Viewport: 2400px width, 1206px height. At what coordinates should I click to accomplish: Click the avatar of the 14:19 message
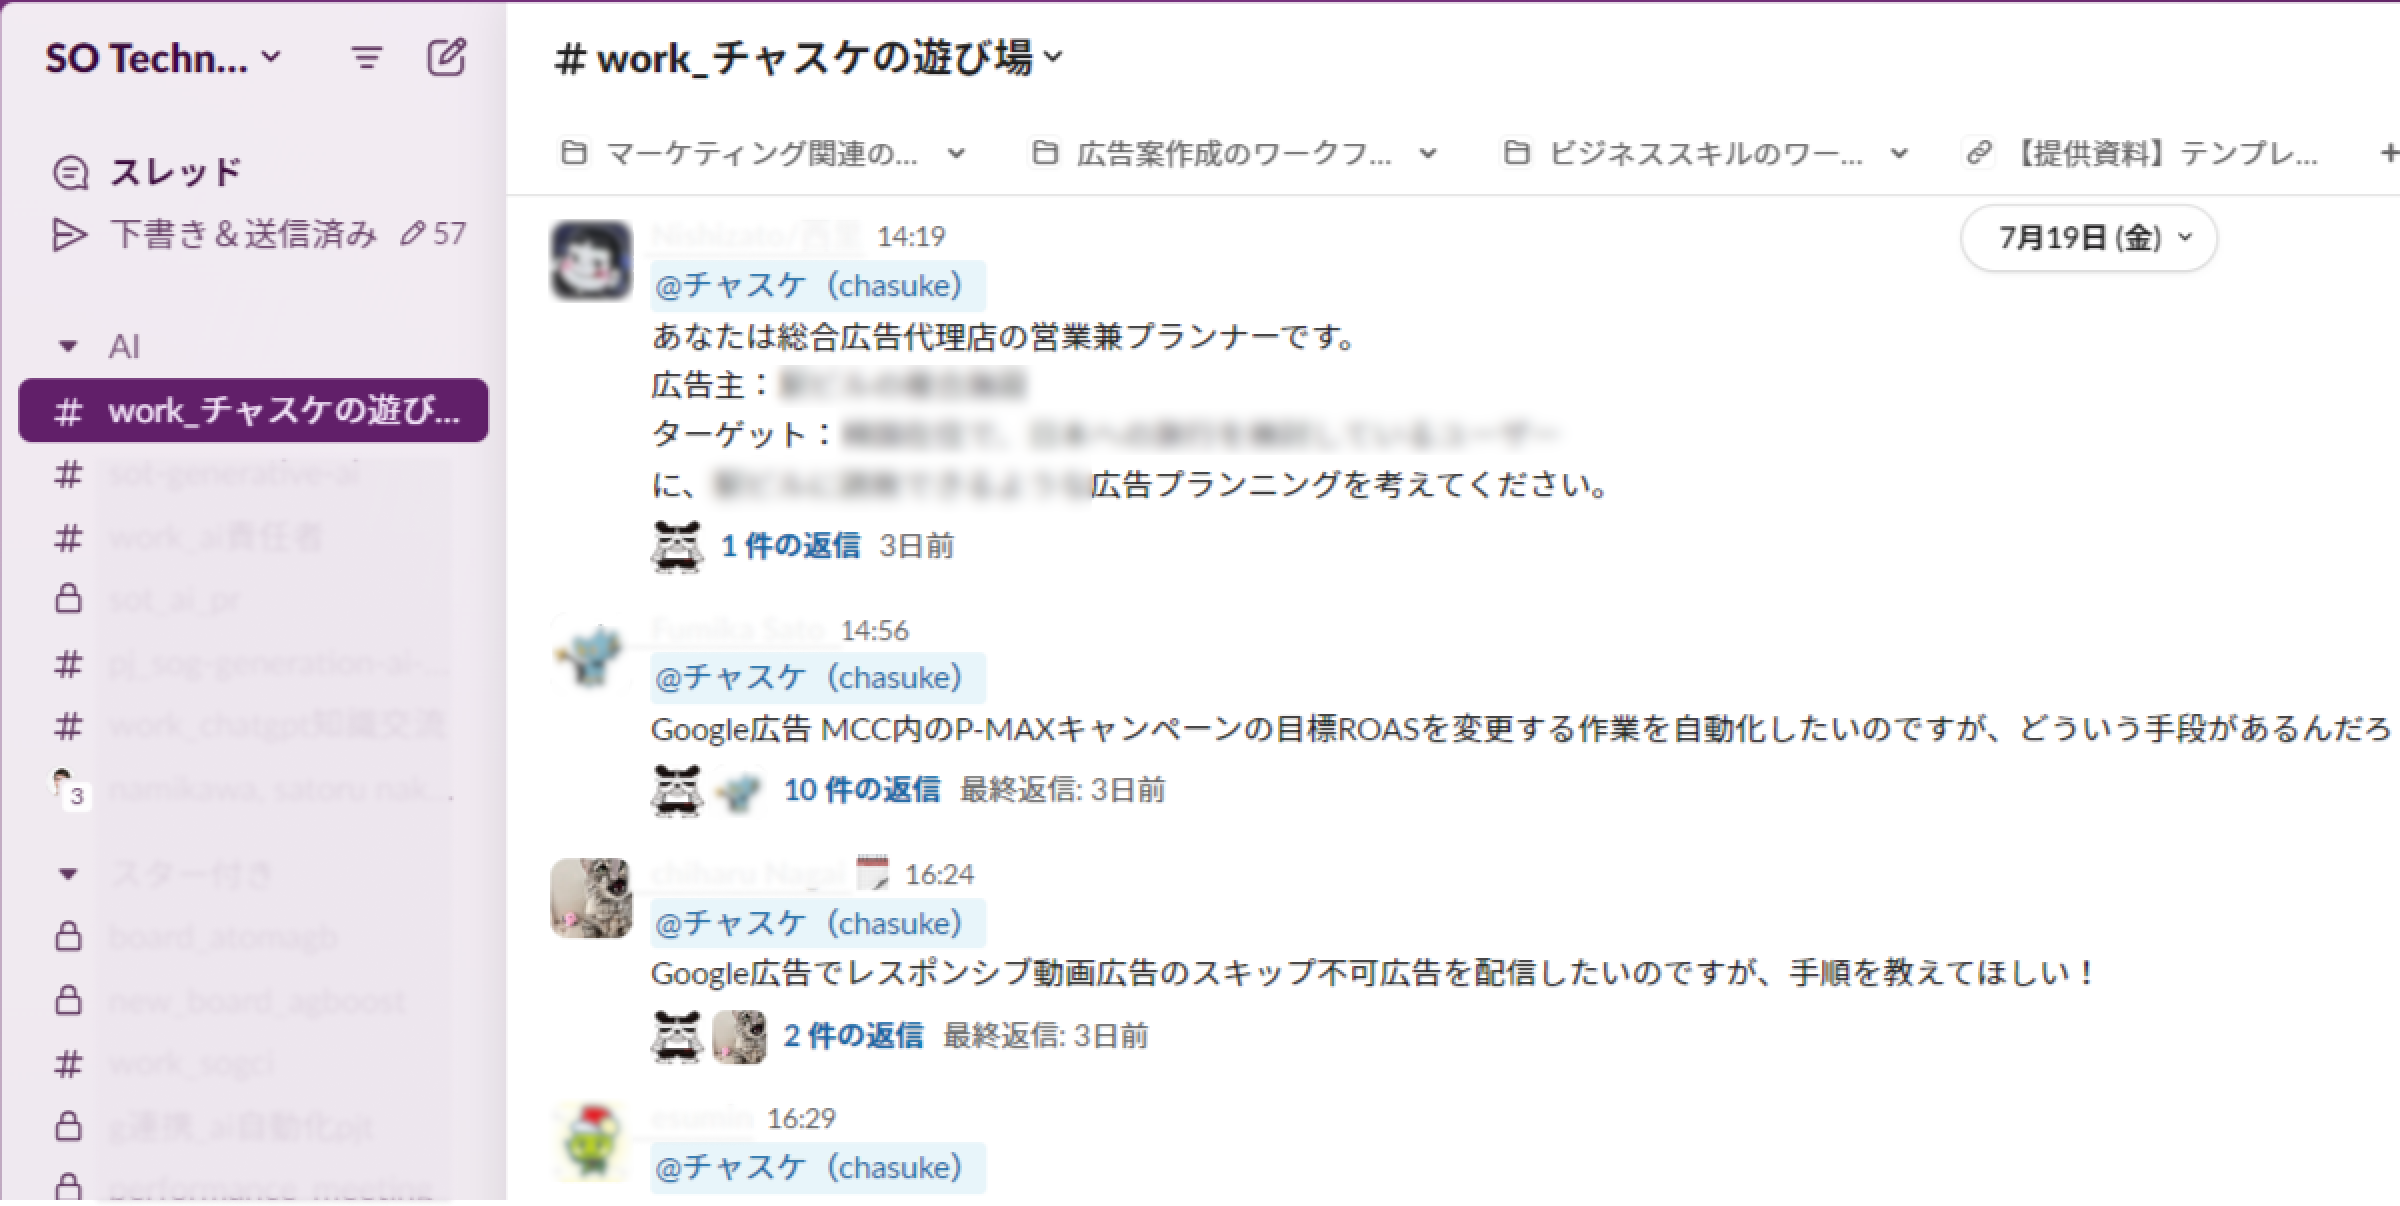[591, 260]
